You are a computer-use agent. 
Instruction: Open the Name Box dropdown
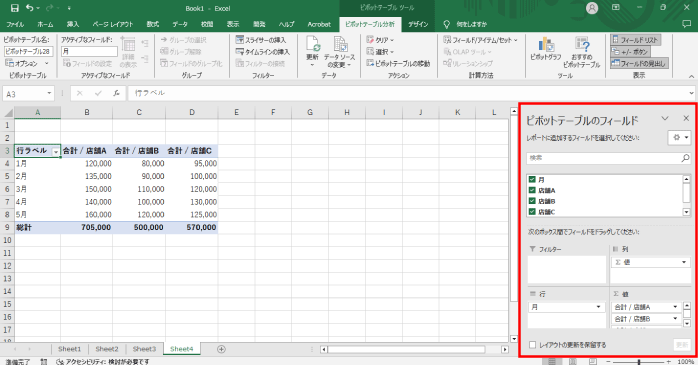point(49,93)
